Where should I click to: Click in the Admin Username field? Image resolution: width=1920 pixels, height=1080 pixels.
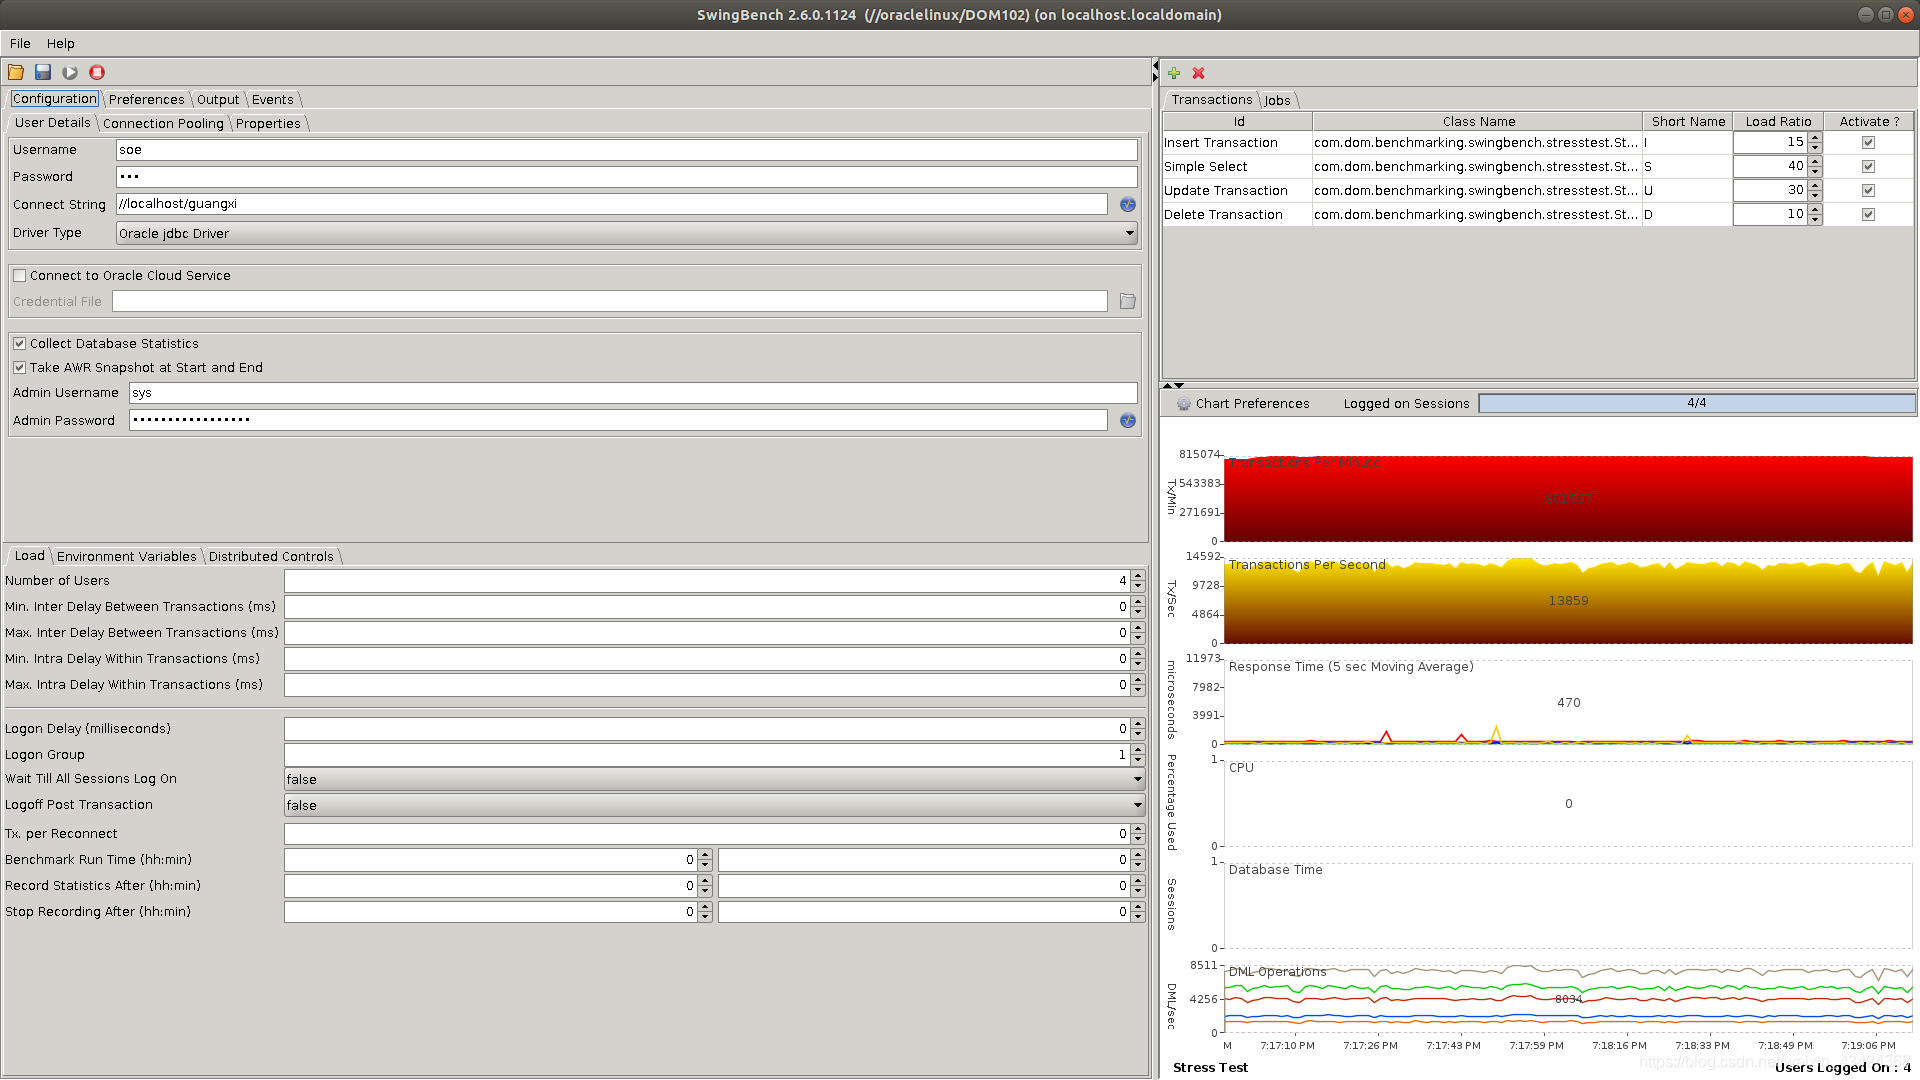pos(633,393)
